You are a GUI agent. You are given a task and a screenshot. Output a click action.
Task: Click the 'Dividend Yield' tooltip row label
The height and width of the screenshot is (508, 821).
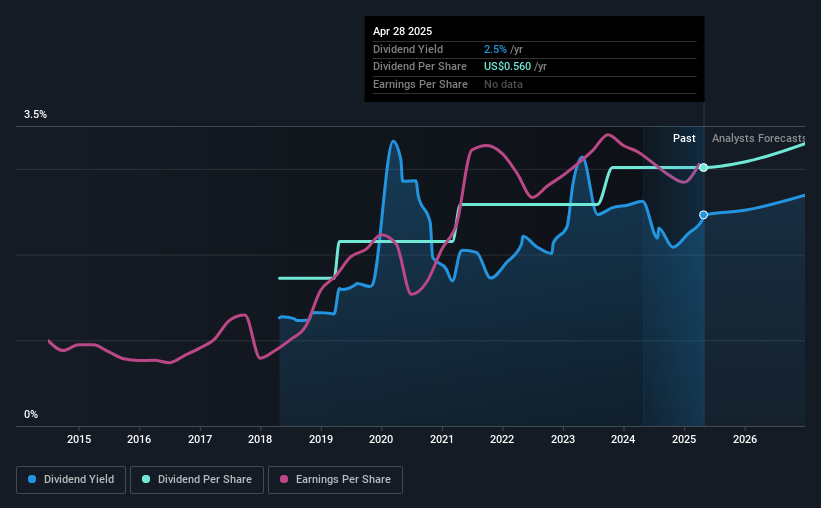(x=408, y=49)
